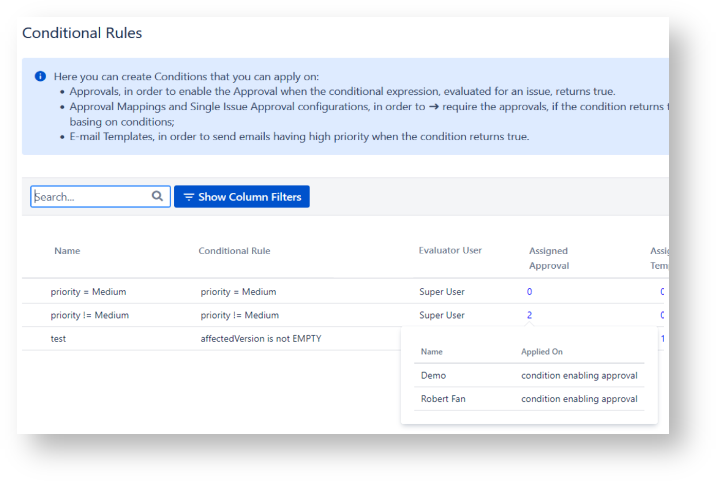717x482 pixels.
Task: Click the info icon in the blue banner
Action: pos(40,76)
